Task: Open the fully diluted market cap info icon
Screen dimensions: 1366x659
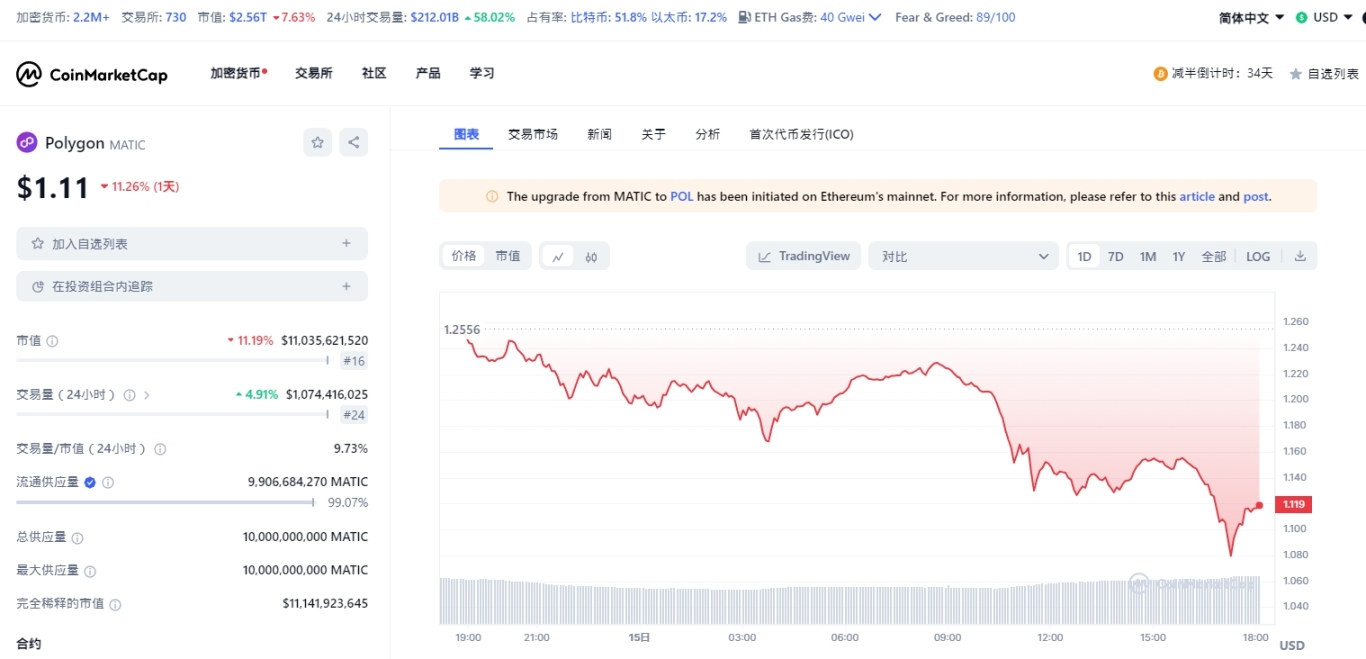Action: coord(115,605)
